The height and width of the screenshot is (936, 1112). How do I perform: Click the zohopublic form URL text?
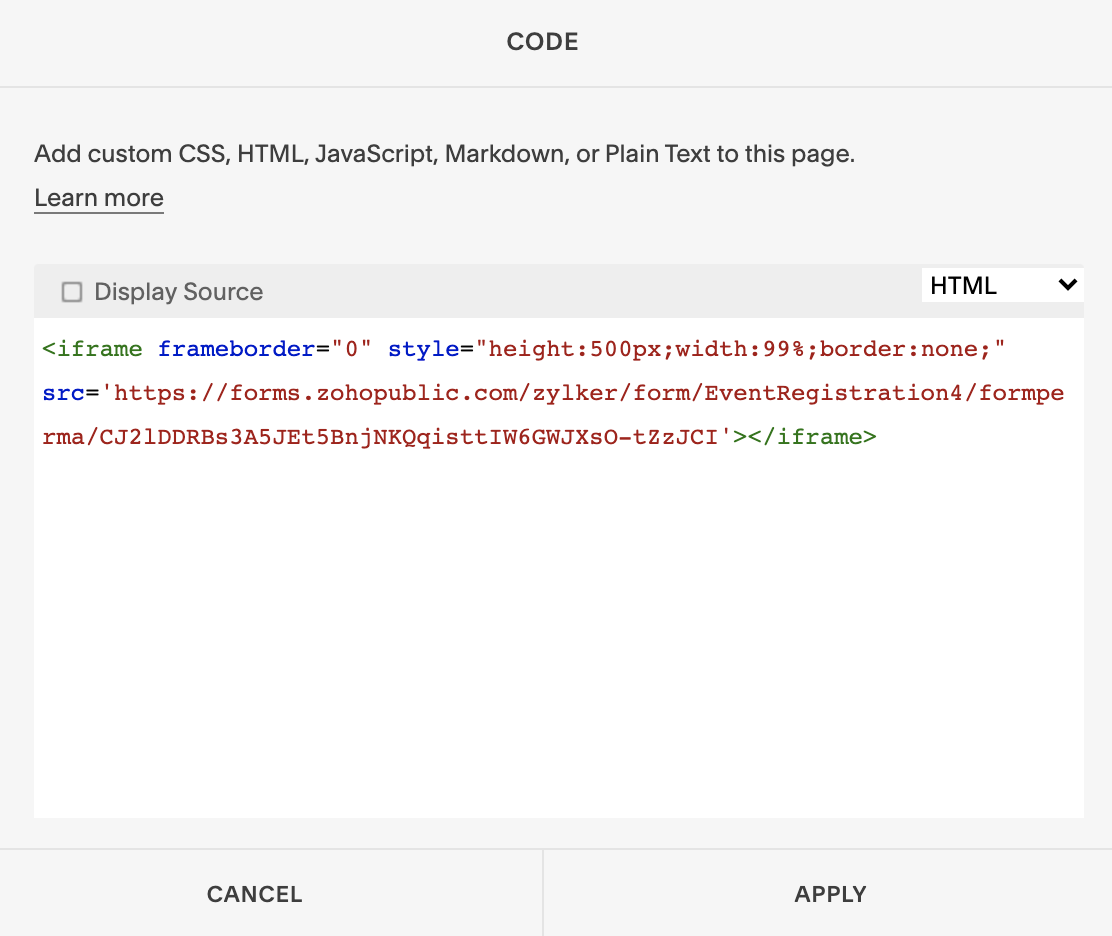[x=552, y=415]
